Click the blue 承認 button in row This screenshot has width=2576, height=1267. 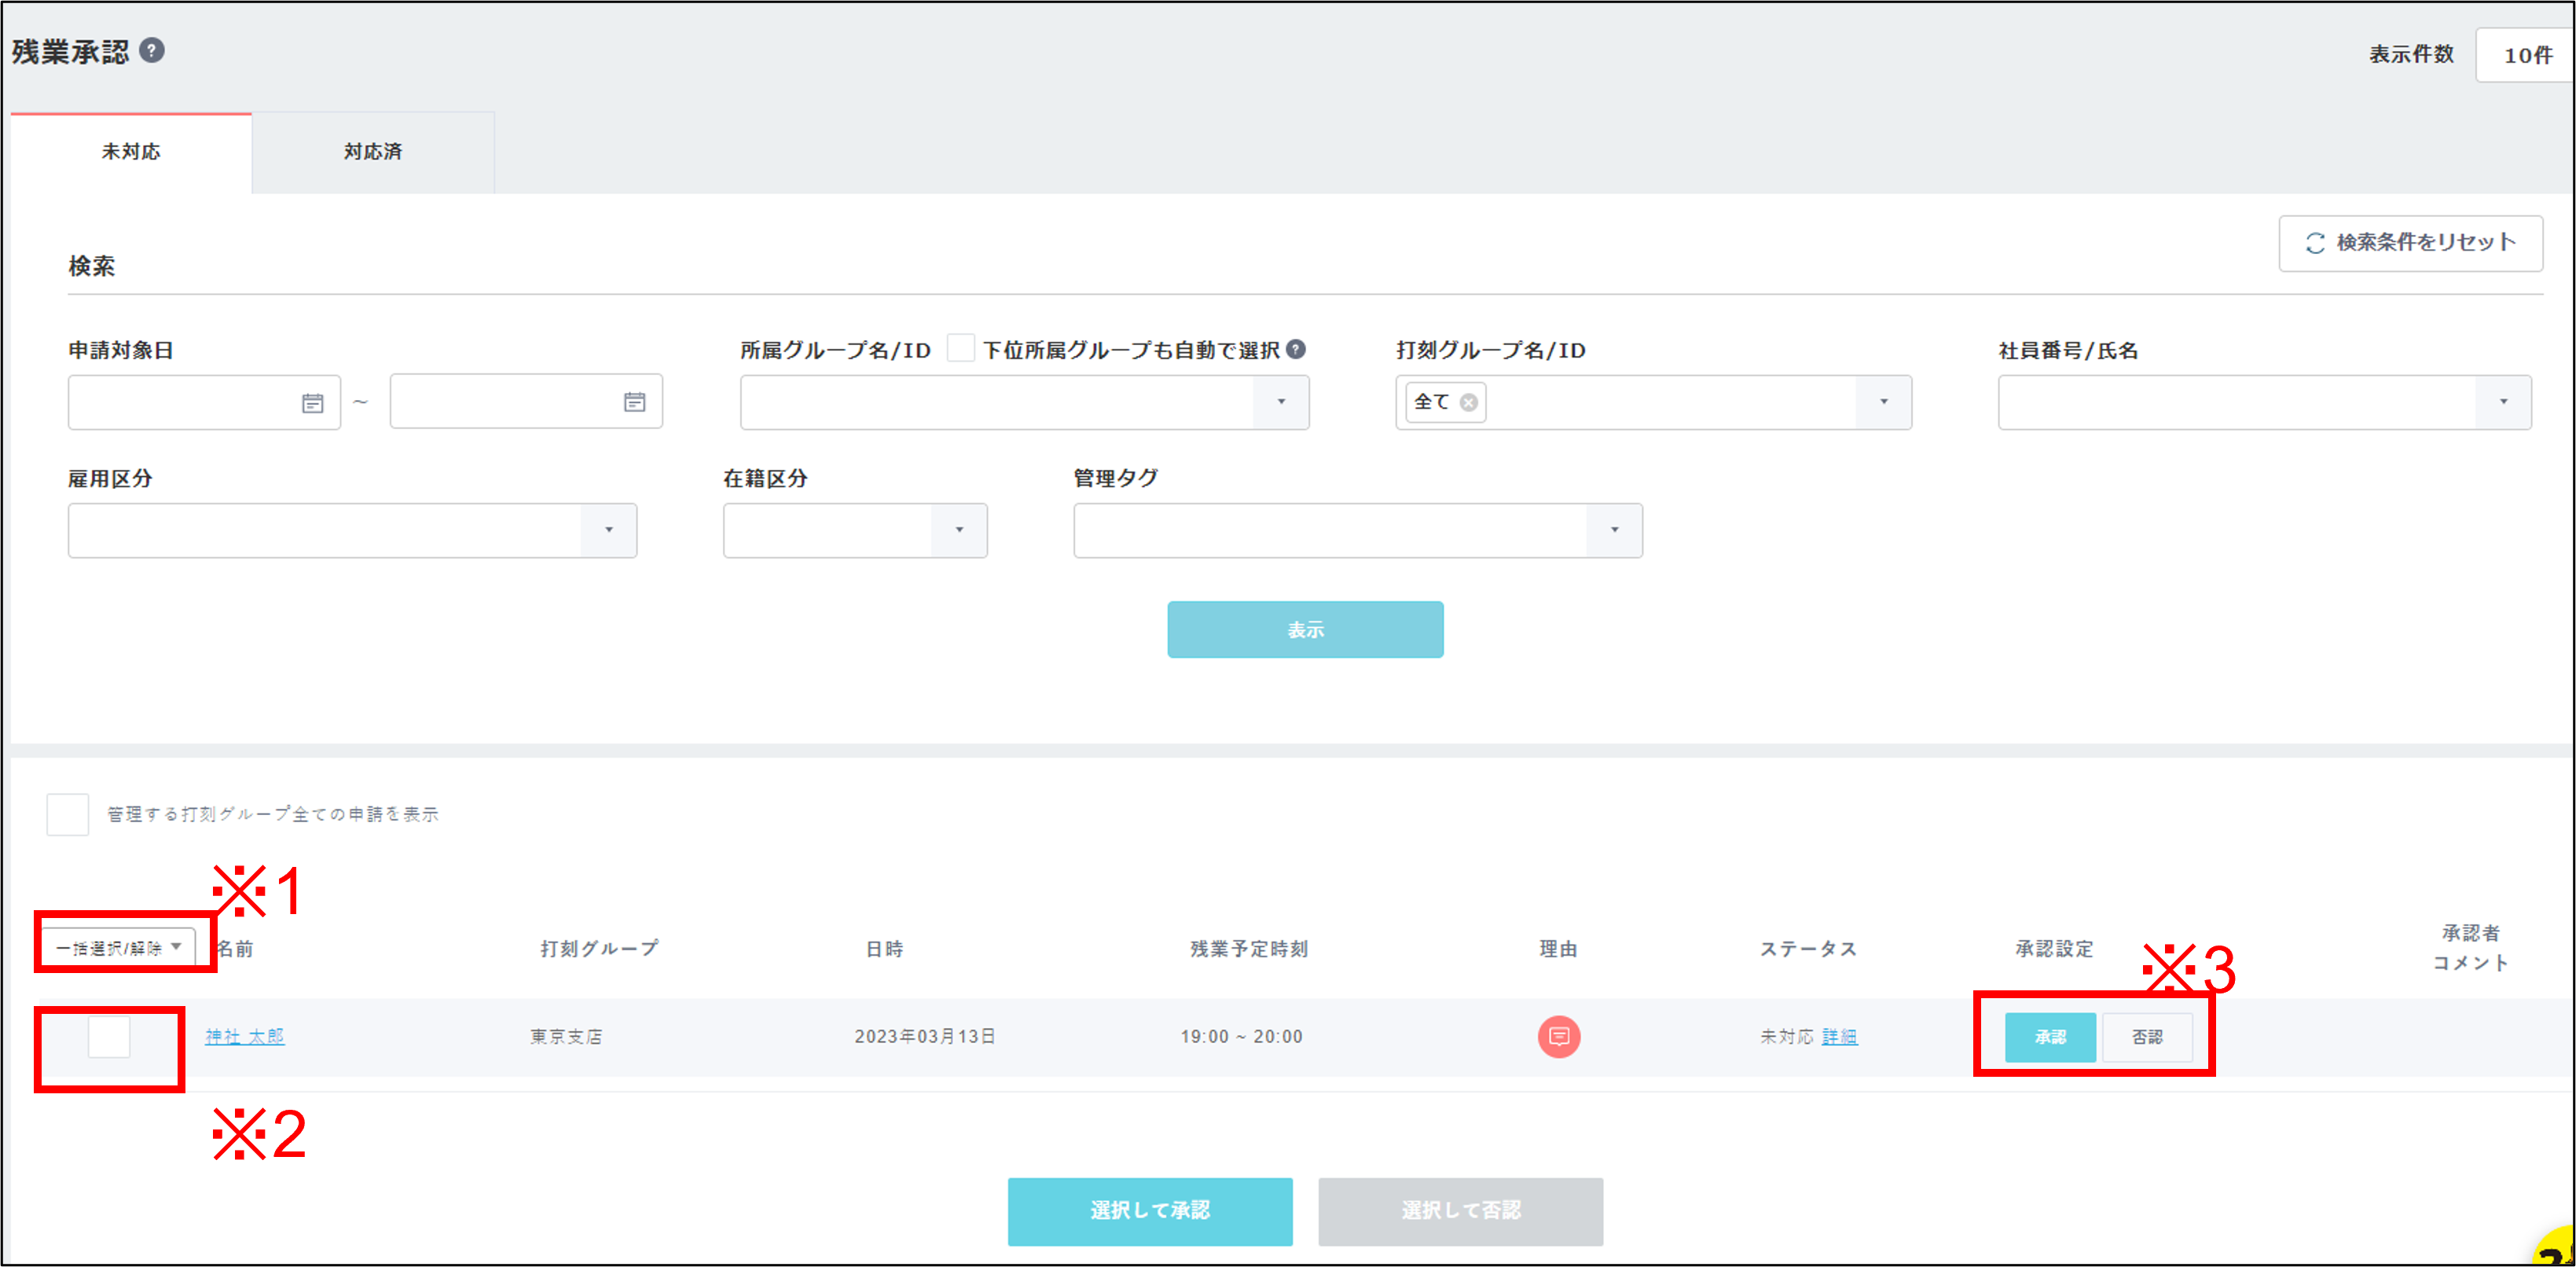pos(2049,1037)
